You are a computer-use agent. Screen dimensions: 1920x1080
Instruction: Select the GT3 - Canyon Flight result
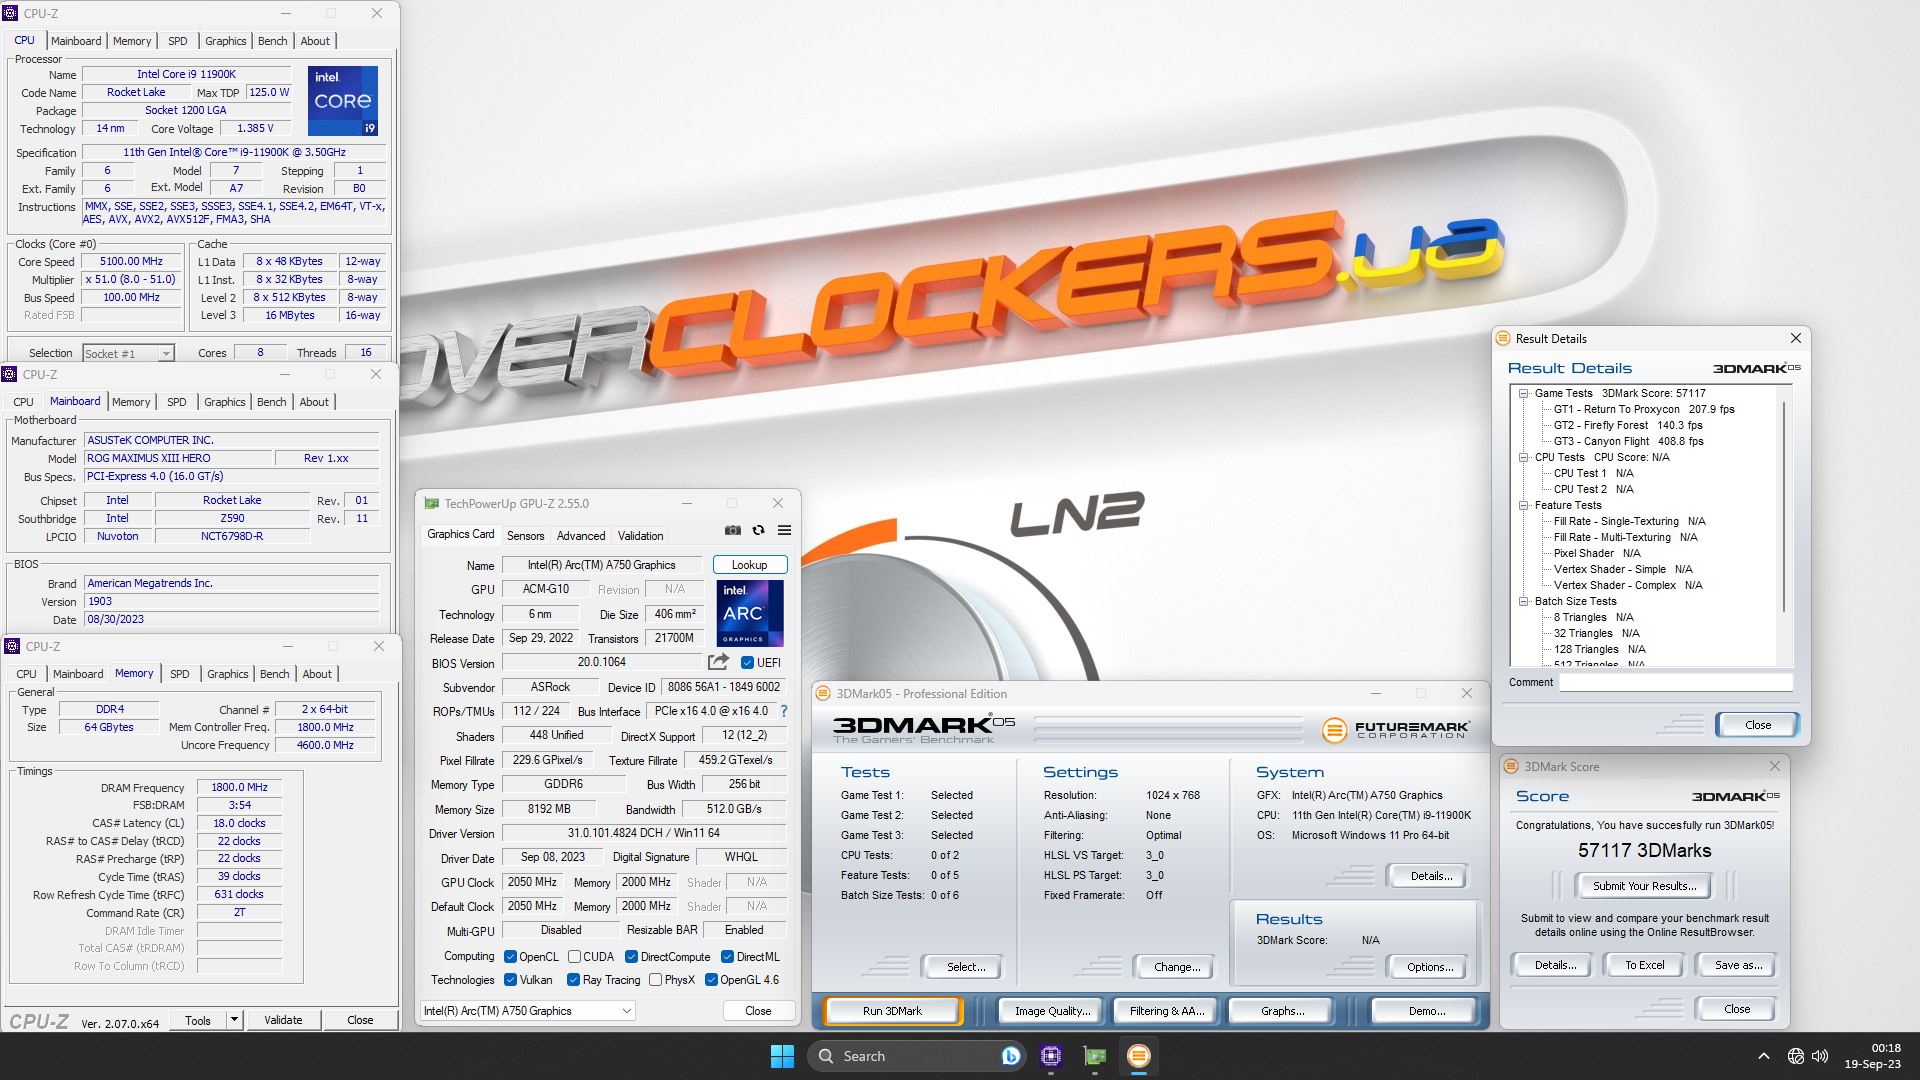pos(1628,441)
